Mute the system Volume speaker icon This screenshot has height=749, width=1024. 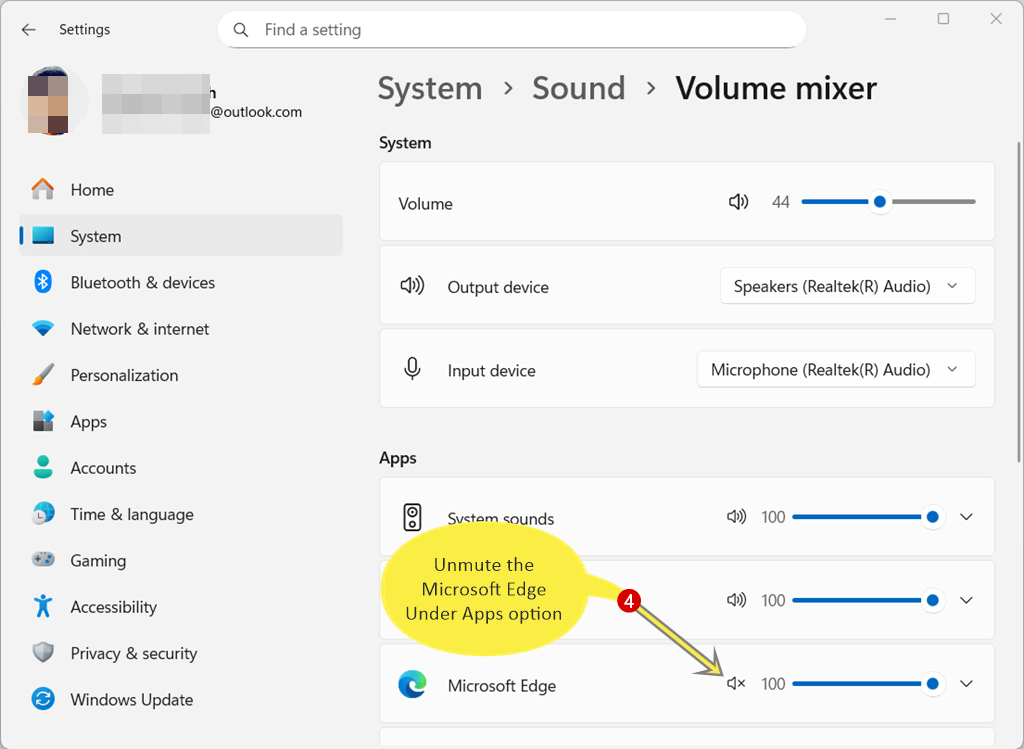pos(738,202)
